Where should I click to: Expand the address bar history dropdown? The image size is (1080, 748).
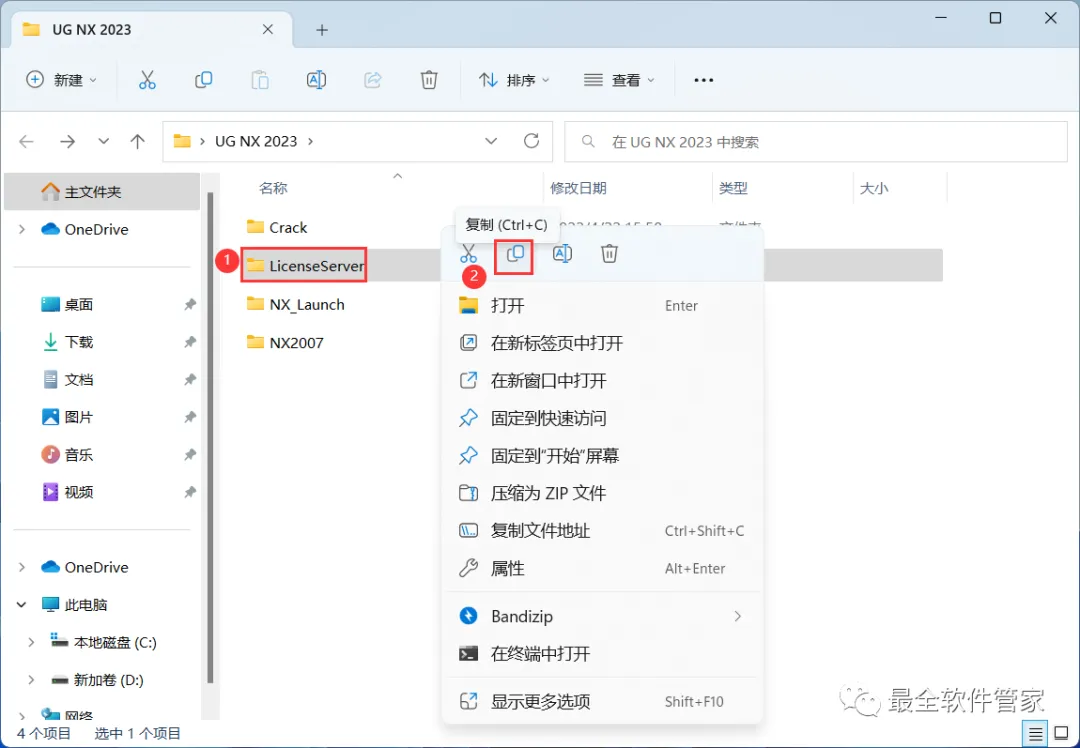coord(491,141)
